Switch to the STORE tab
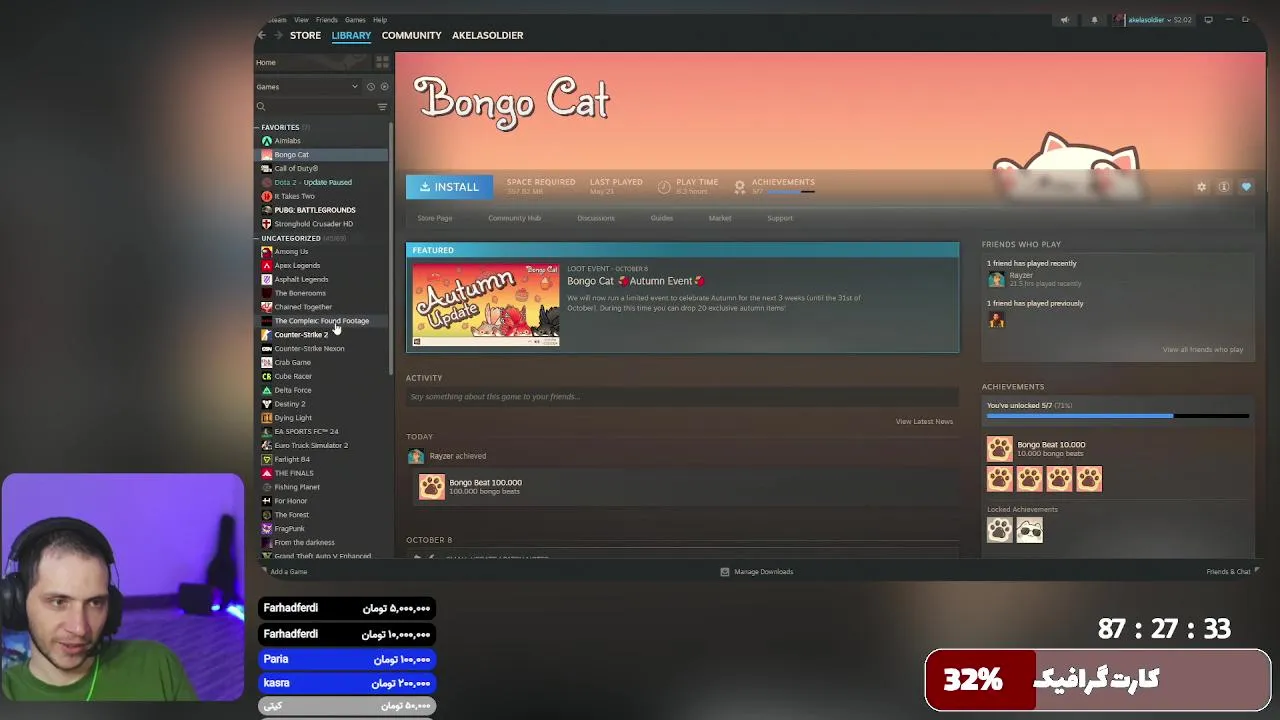Viewport: 1280px width, 720px height. 305,35
